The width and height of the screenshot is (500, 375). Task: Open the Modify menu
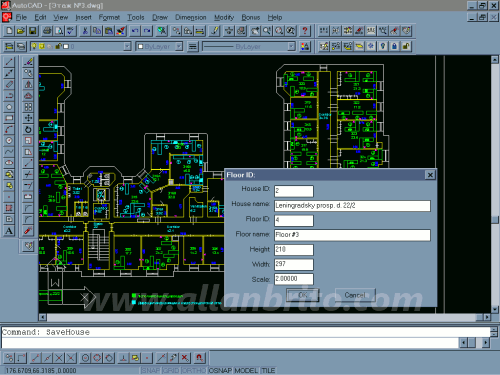pyautogui.click(x=224, y=17)
